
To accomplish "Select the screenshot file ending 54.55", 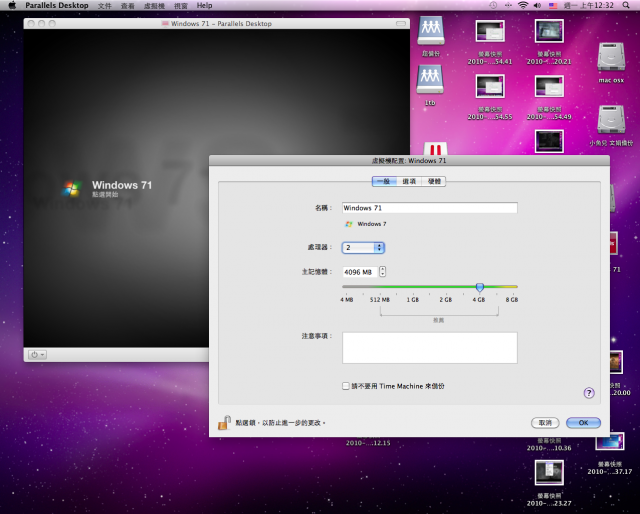I will coord(490,86).
